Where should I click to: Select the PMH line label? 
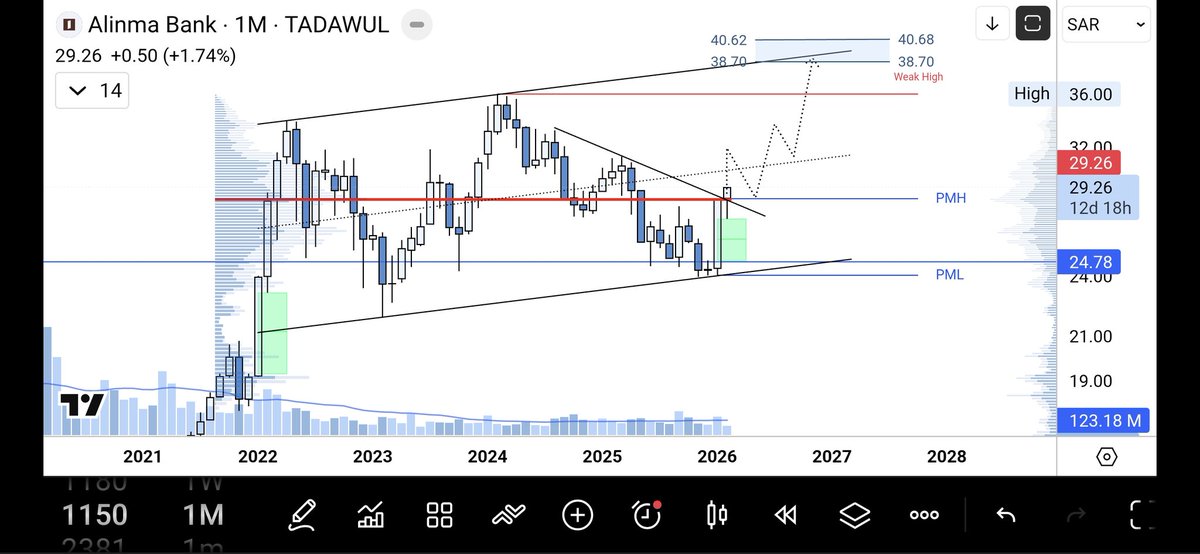(x=951, y=199)
